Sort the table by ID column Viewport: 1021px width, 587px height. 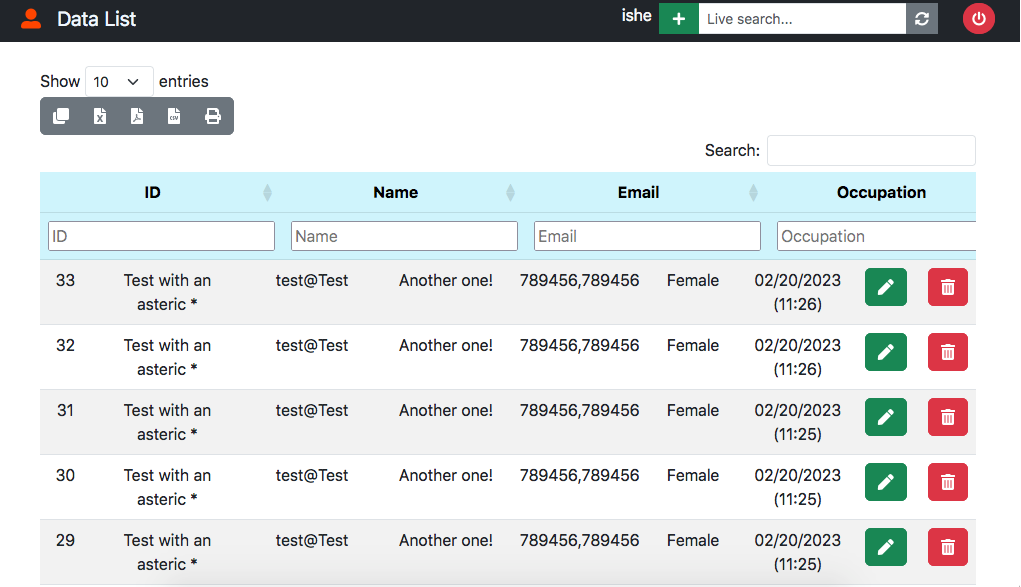[153, 193]
